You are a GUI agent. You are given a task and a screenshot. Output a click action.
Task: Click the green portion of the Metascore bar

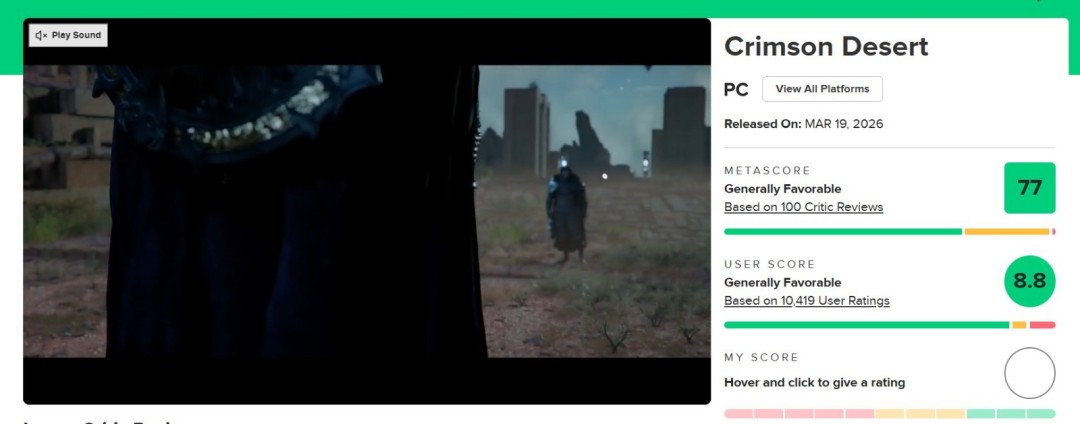coord(843,232)
